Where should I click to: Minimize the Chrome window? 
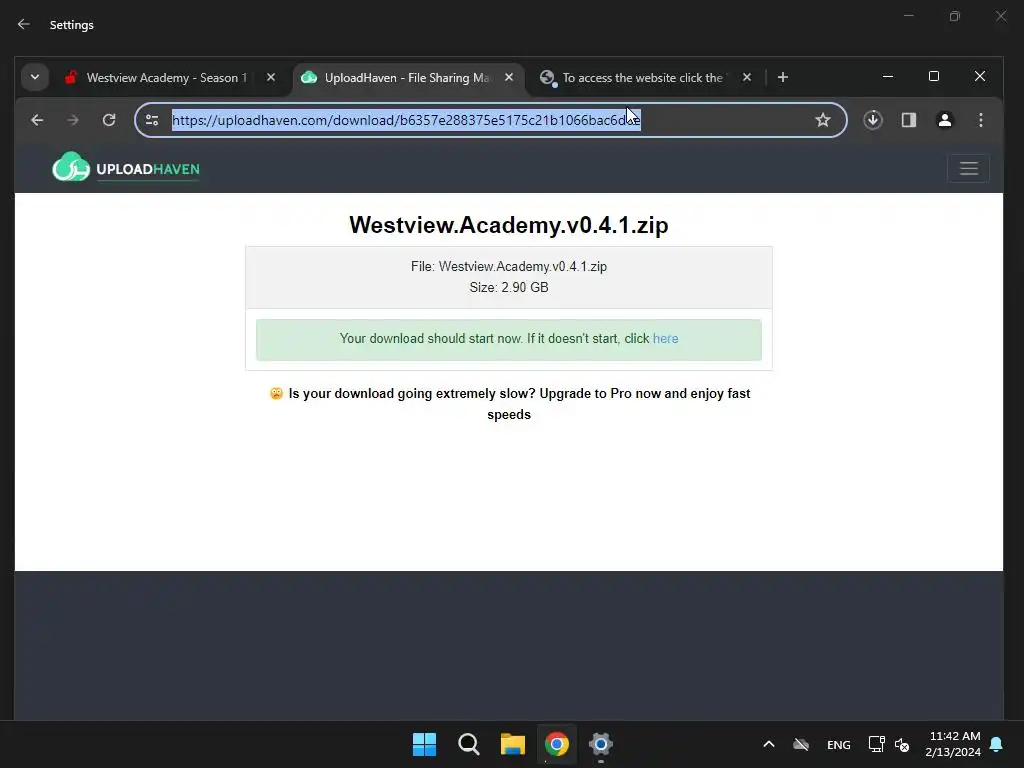pyautogui.click(x=888, y=76)
